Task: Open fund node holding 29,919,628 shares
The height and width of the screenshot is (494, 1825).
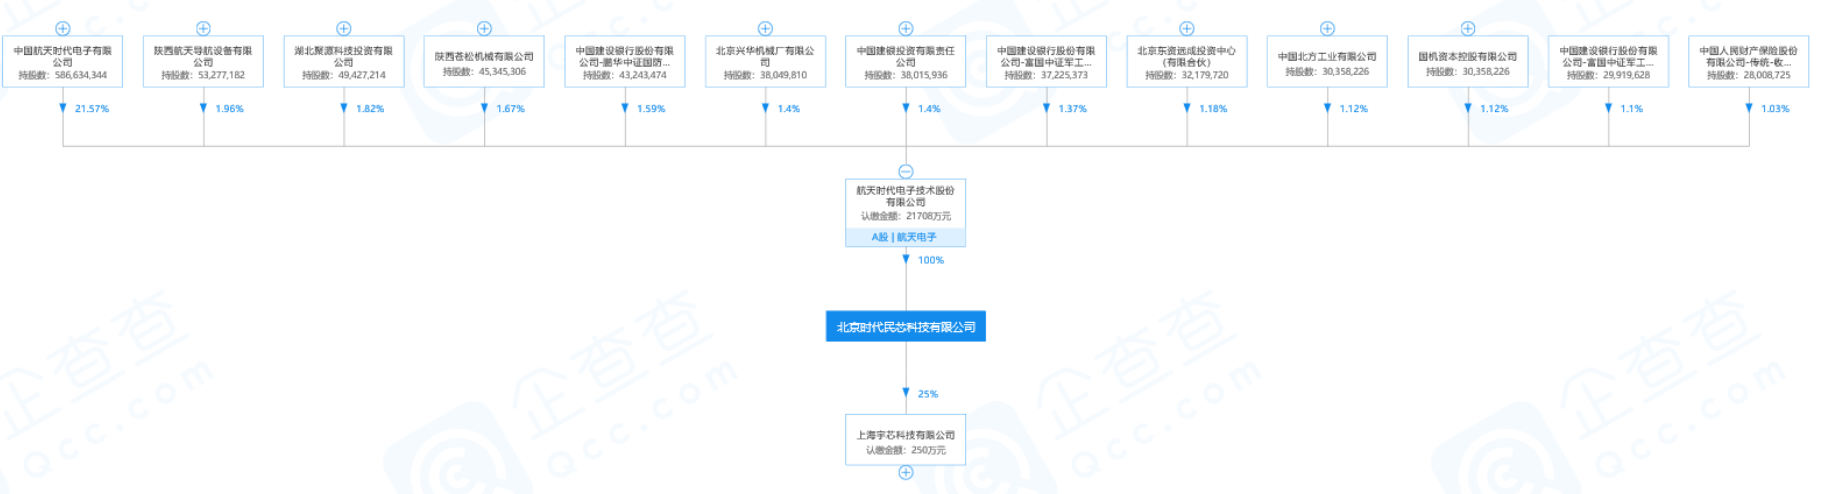Action: click(1608, 62)
